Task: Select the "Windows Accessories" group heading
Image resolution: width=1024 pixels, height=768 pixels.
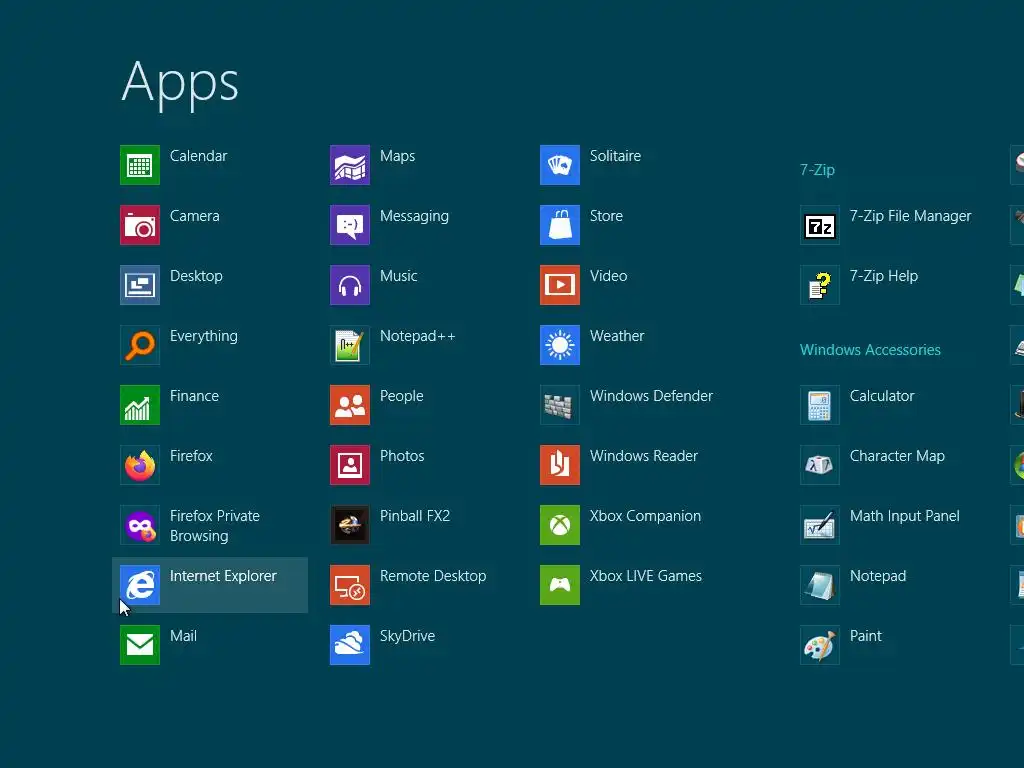Action: pyautogui.click(x=870, y=350)
